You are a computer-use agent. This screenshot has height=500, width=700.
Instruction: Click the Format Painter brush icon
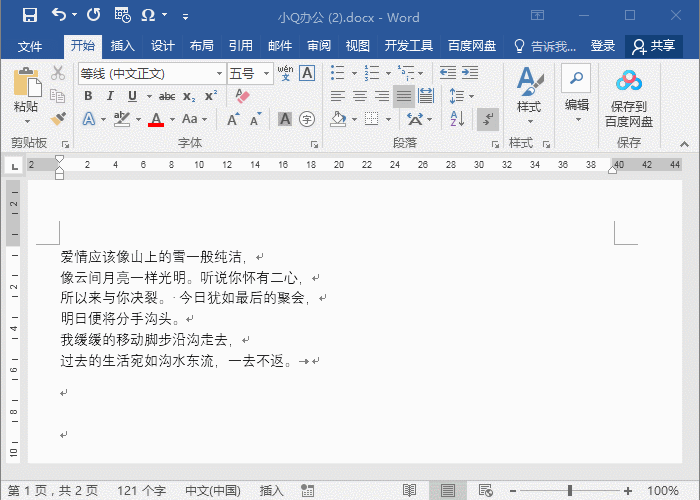58,118
